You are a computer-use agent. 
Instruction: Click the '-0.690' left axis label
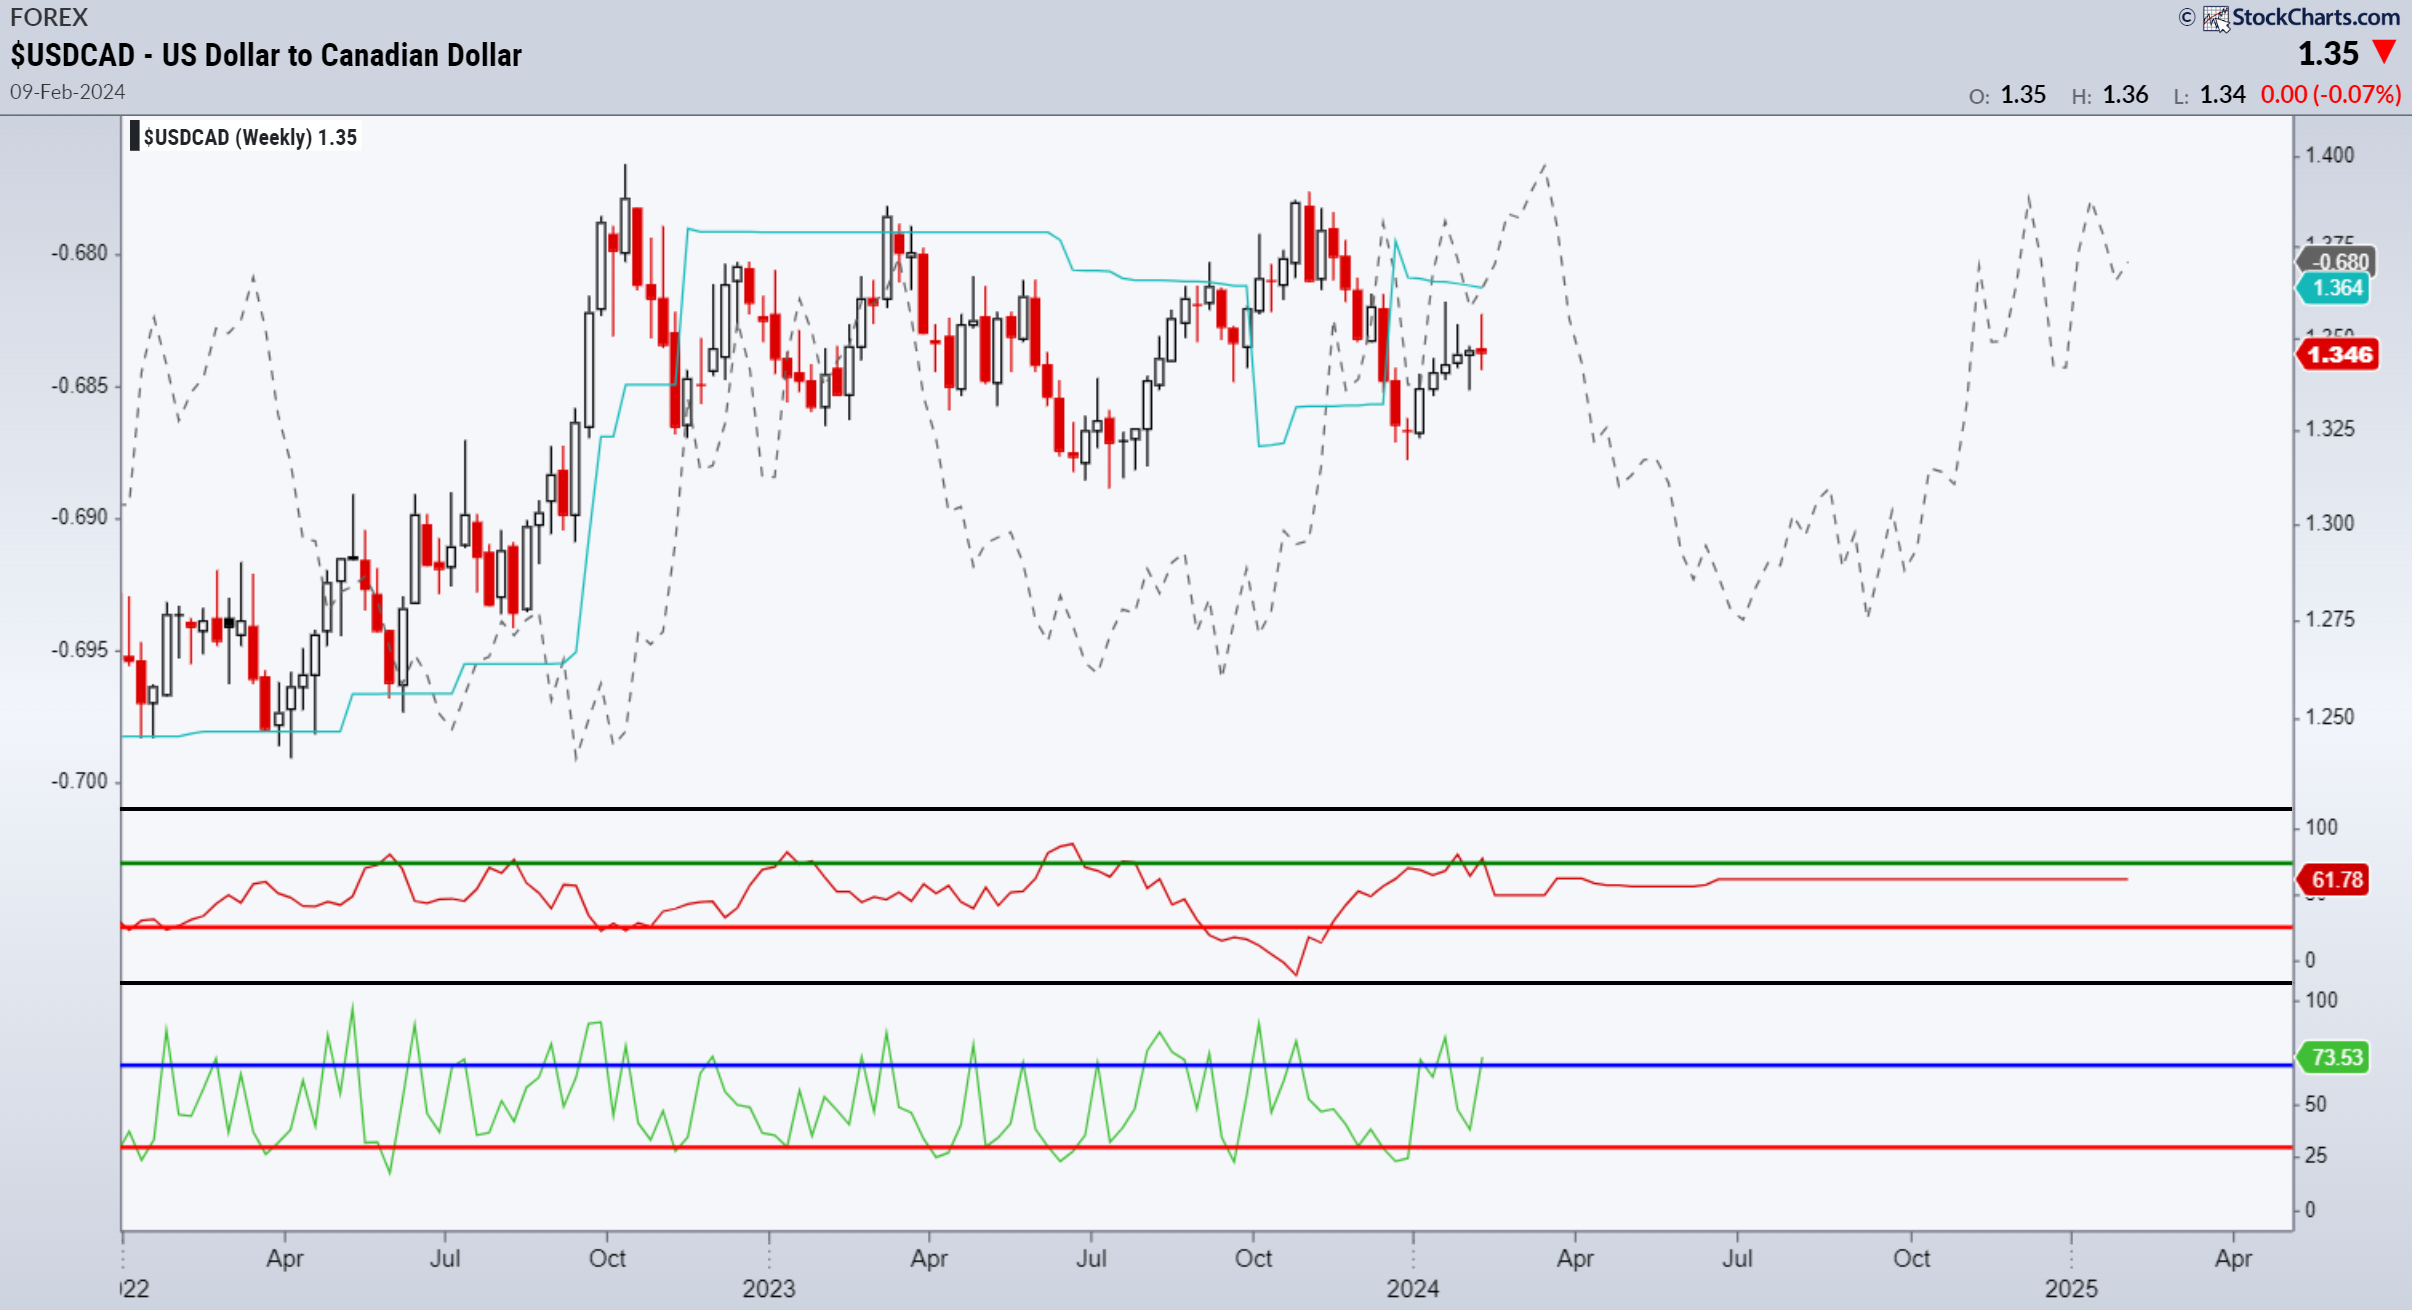coord(79,517)
